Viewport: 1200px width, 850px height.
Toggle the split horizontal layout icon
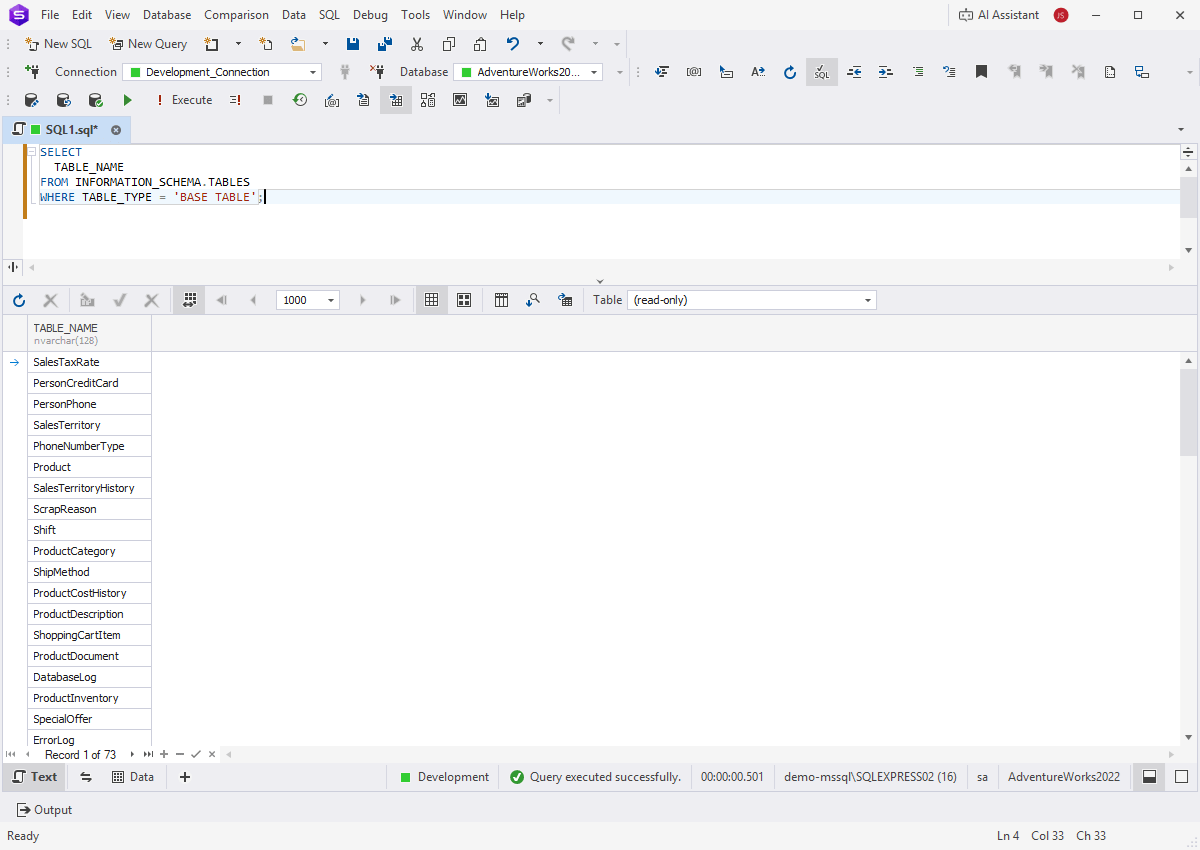coord(1150,777)
